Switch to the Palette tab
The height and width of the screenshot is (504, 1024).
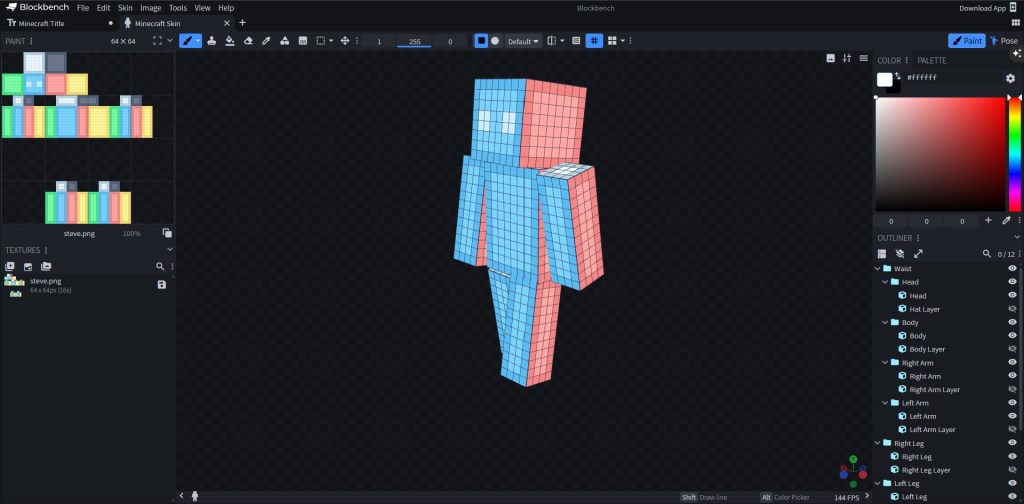tap(931, 61)
